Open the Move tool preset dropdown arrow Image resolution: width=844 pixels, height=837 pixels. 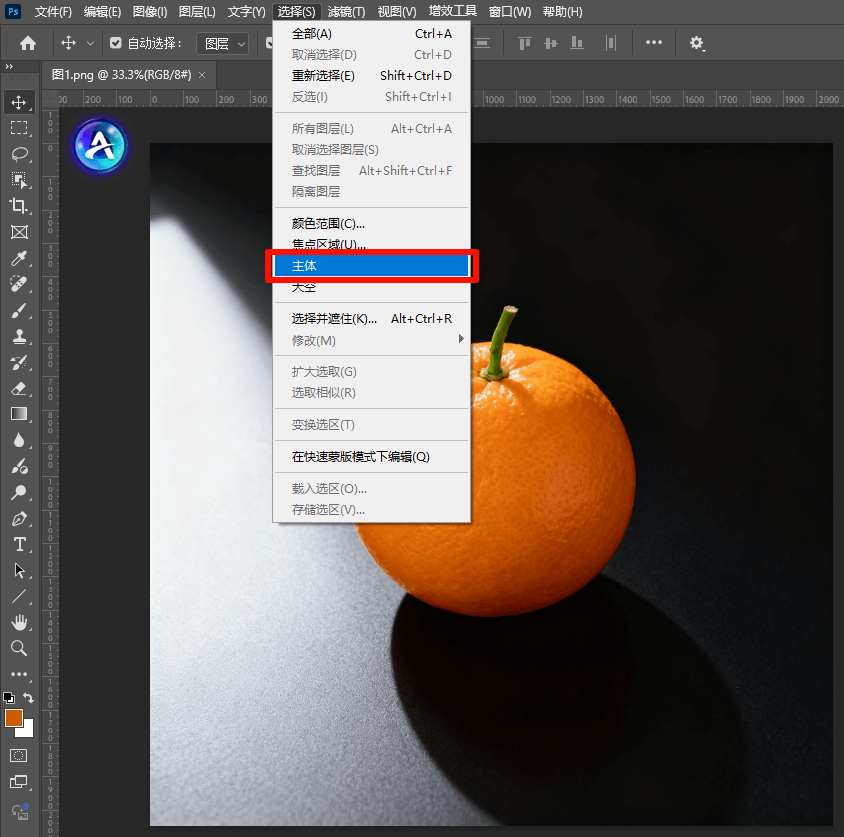[x=91, y=43]
